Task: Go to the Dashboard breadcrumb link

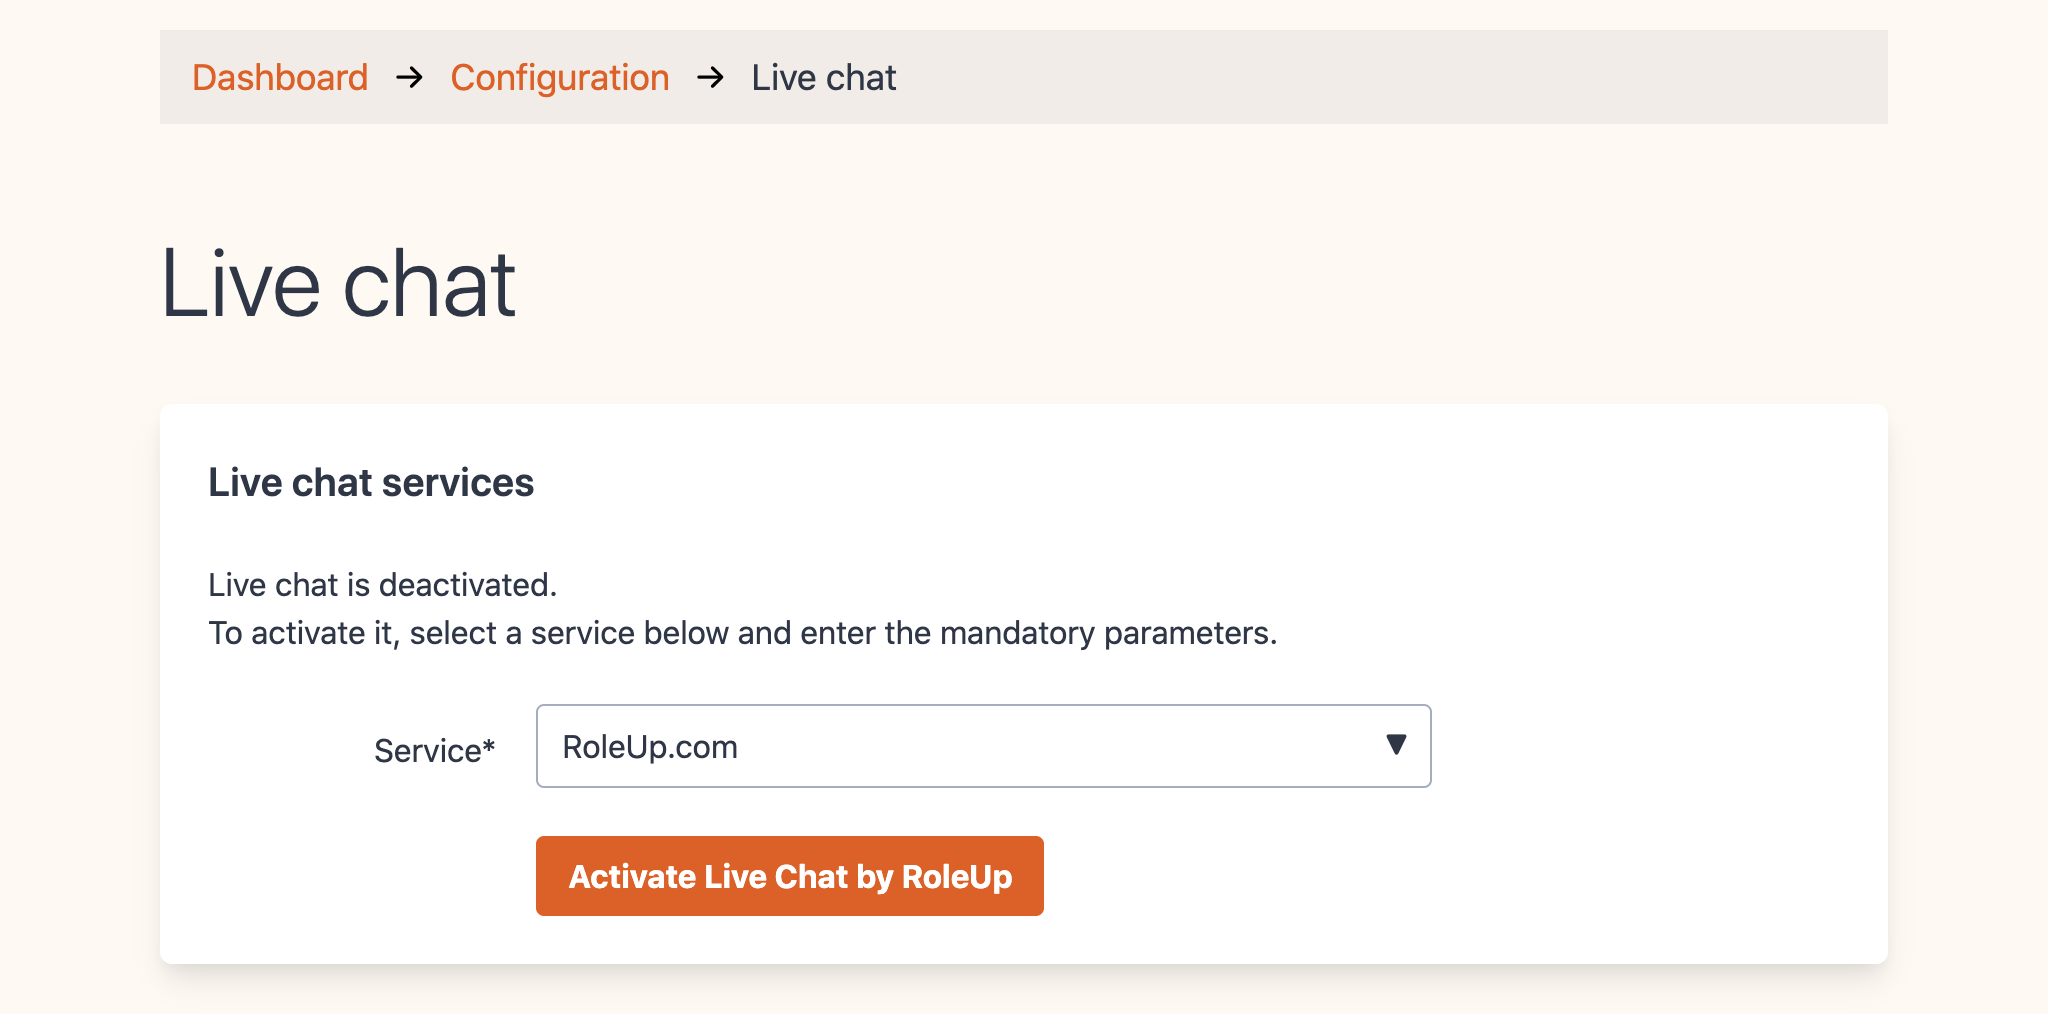Action: point(280,77)
